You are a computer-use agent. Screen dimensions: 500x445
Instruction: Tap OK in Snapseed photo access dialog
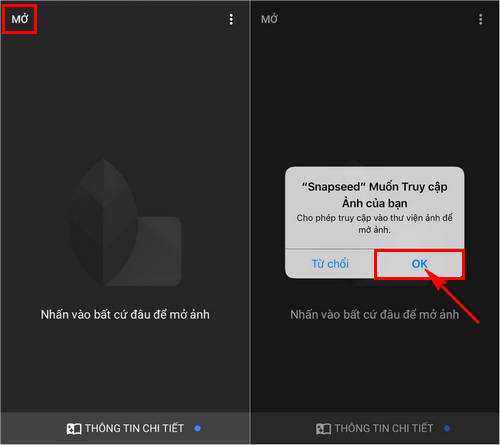click(419, 264)
